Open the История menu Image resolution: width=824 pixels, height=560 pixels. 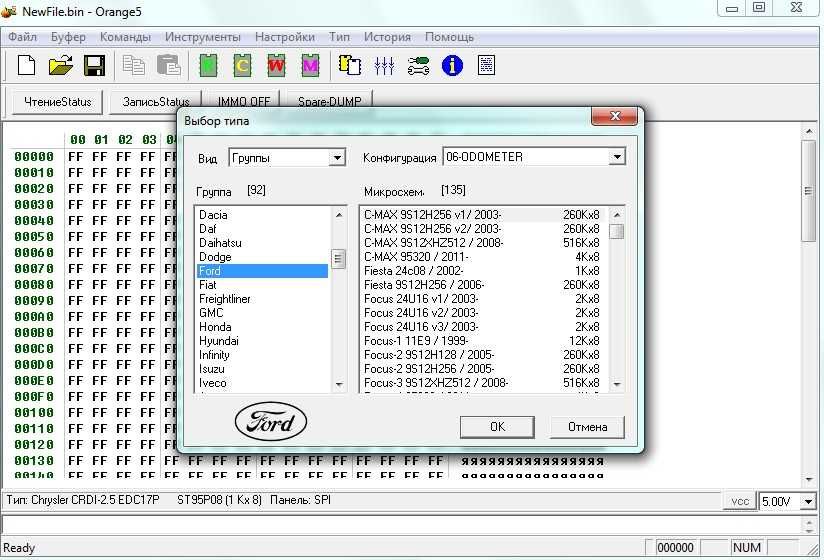(387, 37)
